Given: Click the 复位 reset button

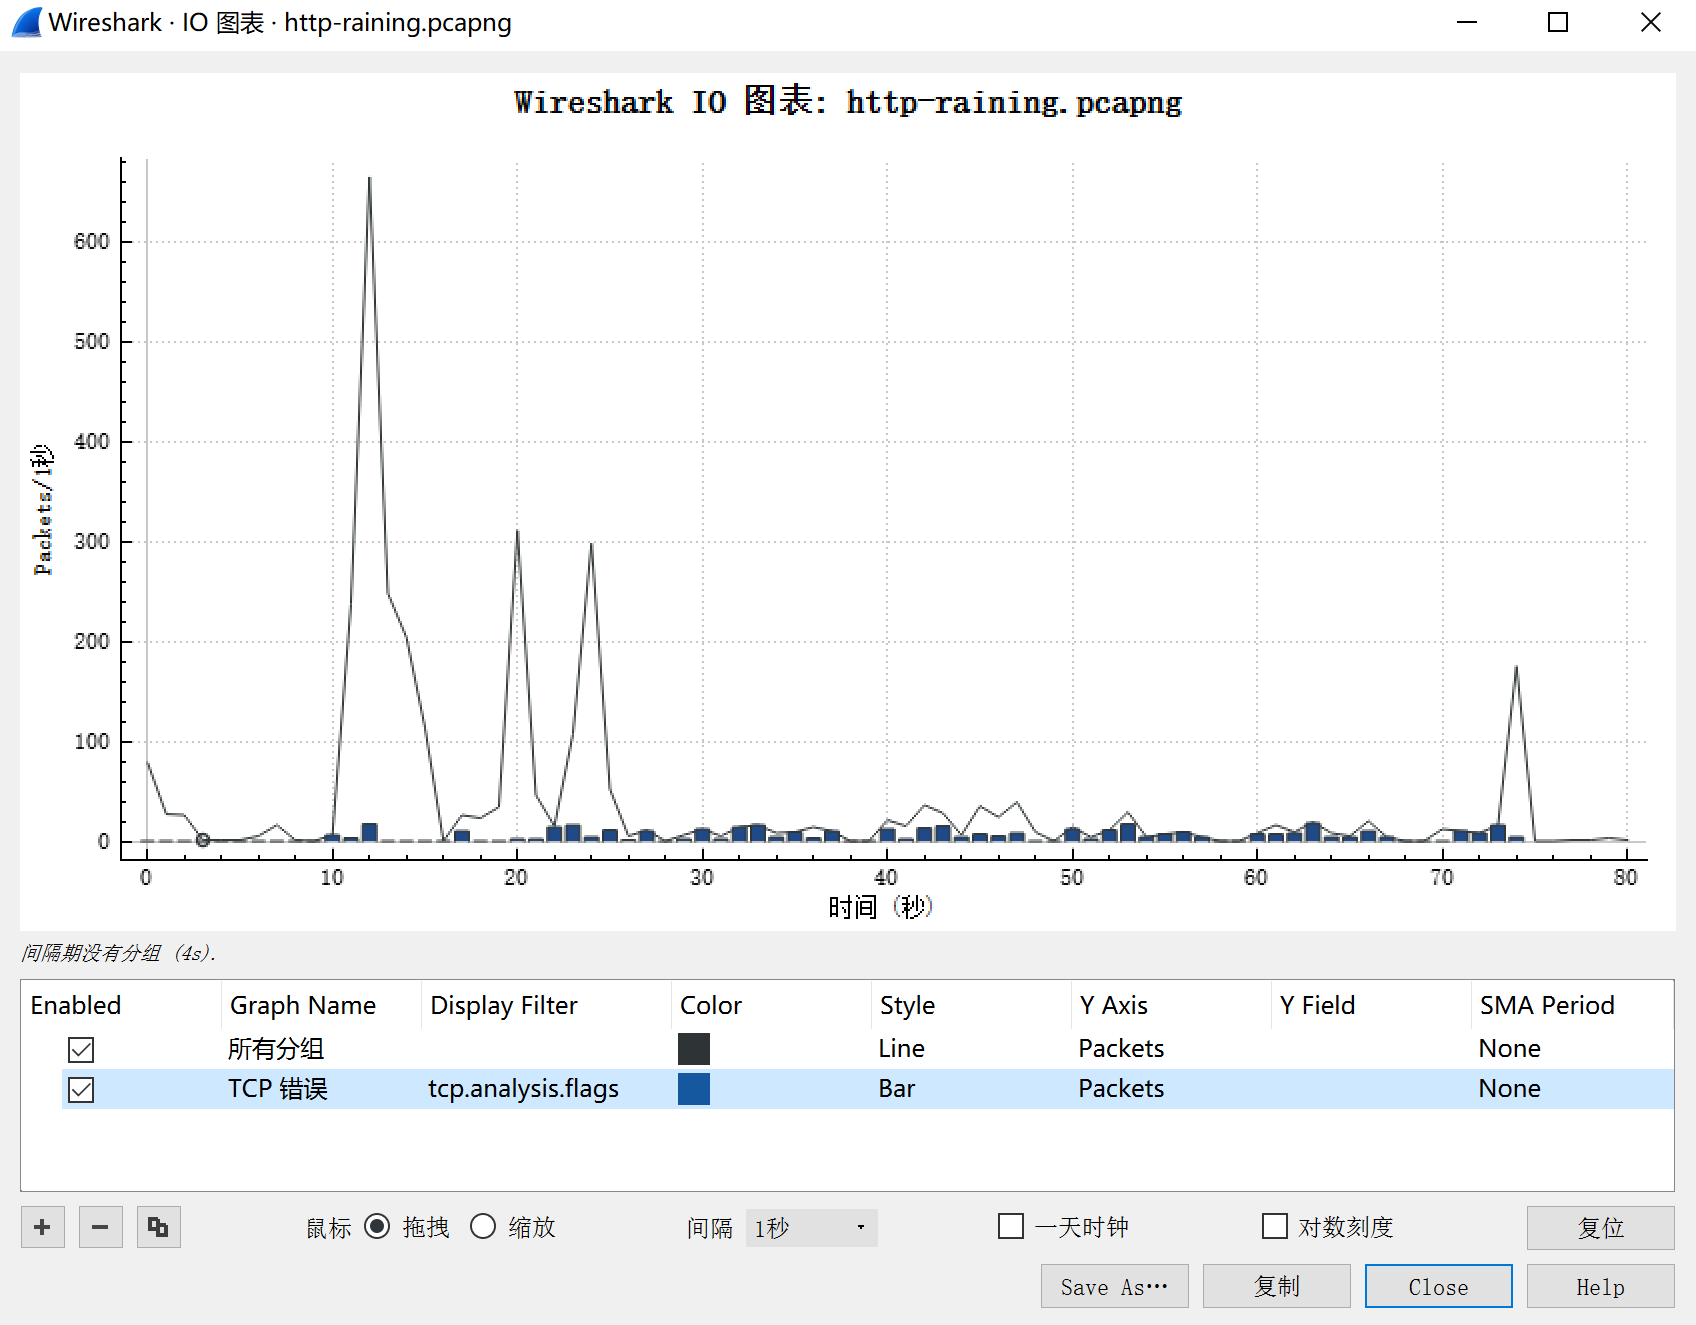Looking at the screenshot, I should coord(1600,1228).
